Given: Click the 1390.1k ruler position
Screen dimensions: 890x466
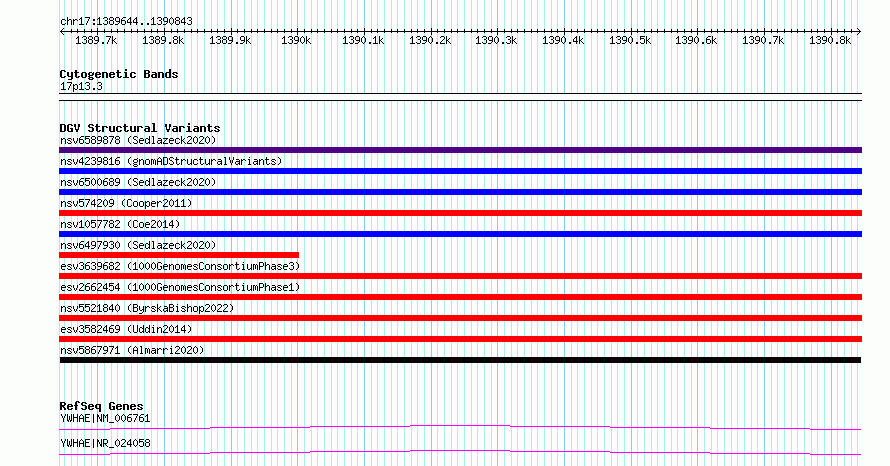Looking at the screenshot, I should tap(363, 40).
